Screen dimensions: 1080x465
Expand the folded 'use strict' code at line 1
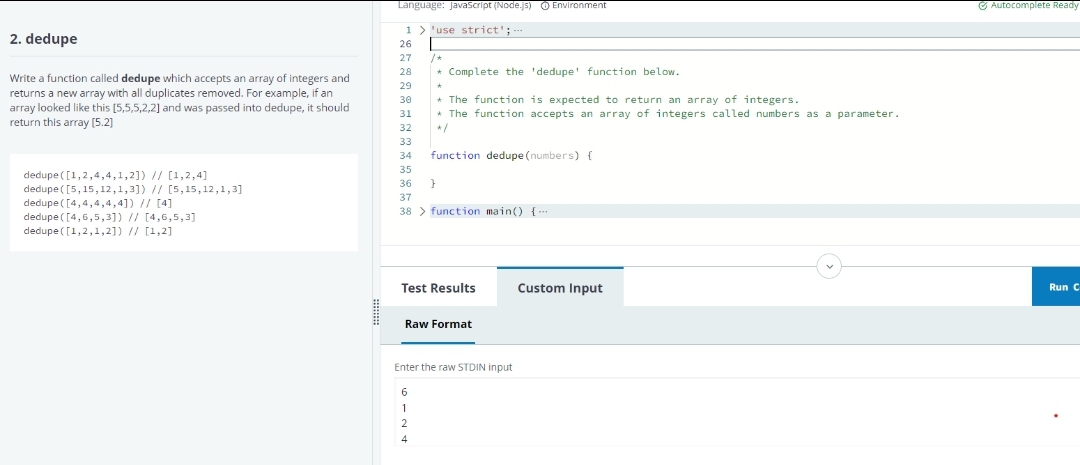point(423,30)
